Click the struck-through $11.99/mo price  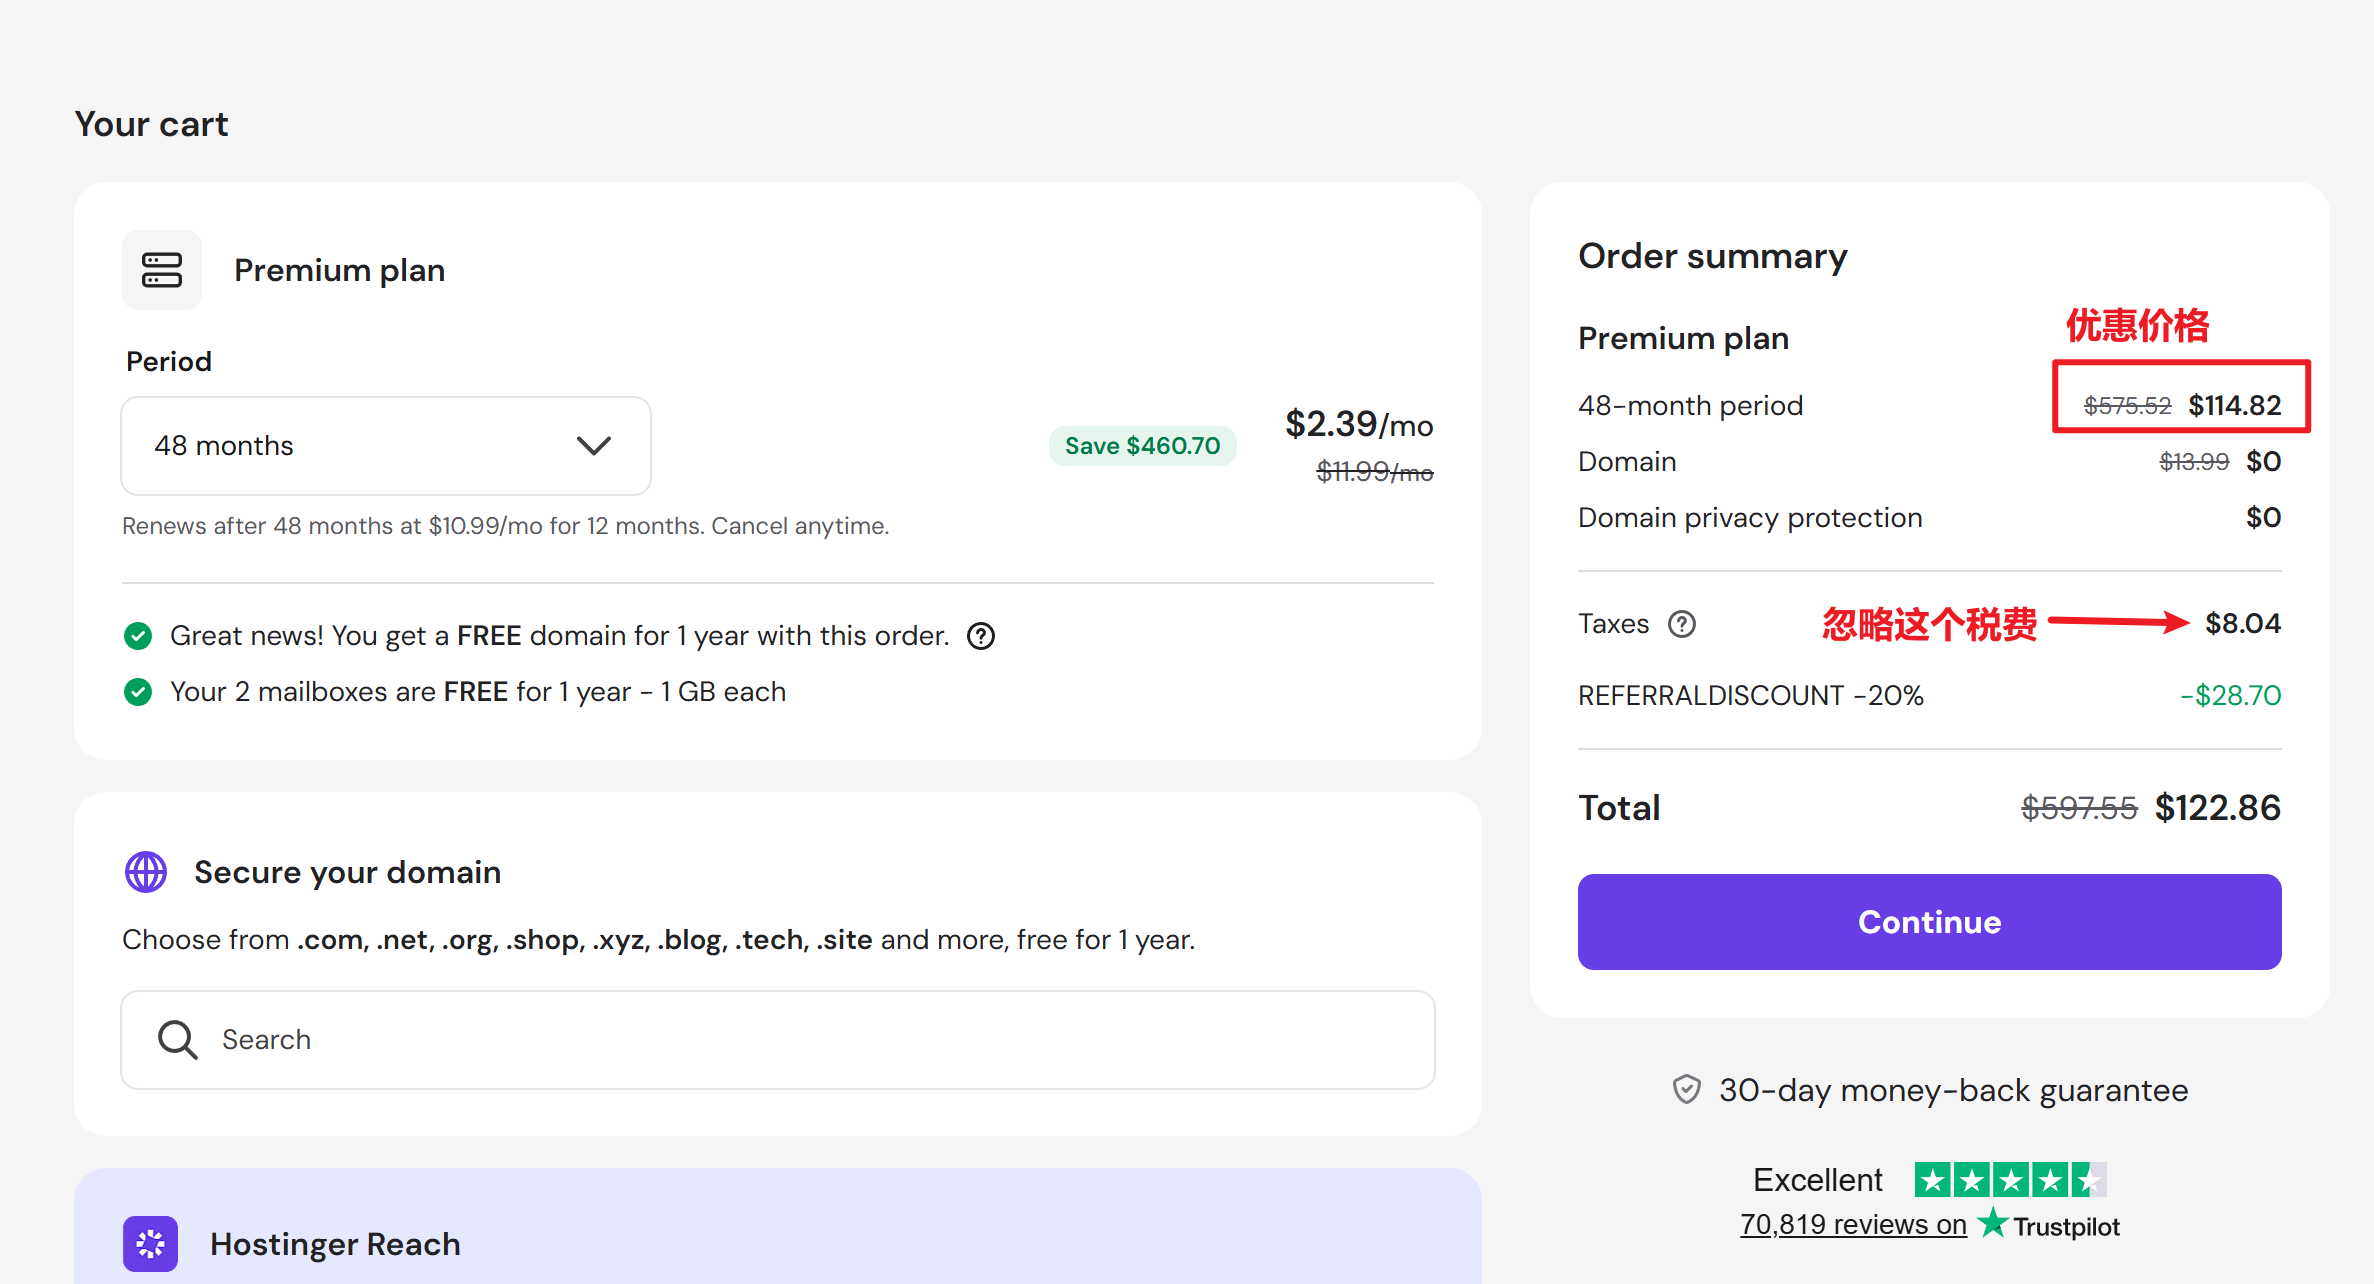1375,472
